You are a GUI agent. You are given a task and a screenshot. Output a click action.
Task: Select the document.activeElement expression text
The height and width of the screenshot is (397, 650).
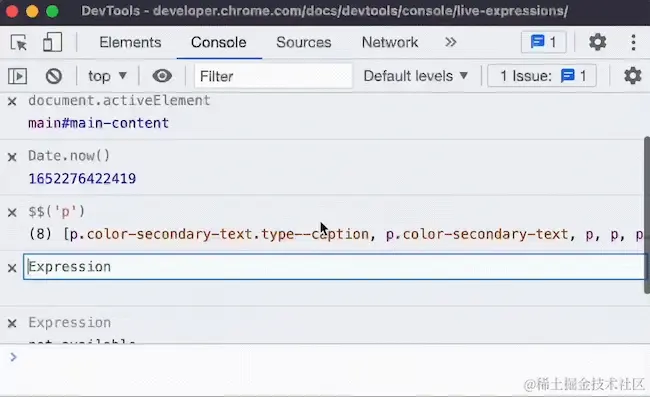pos(119,100)
